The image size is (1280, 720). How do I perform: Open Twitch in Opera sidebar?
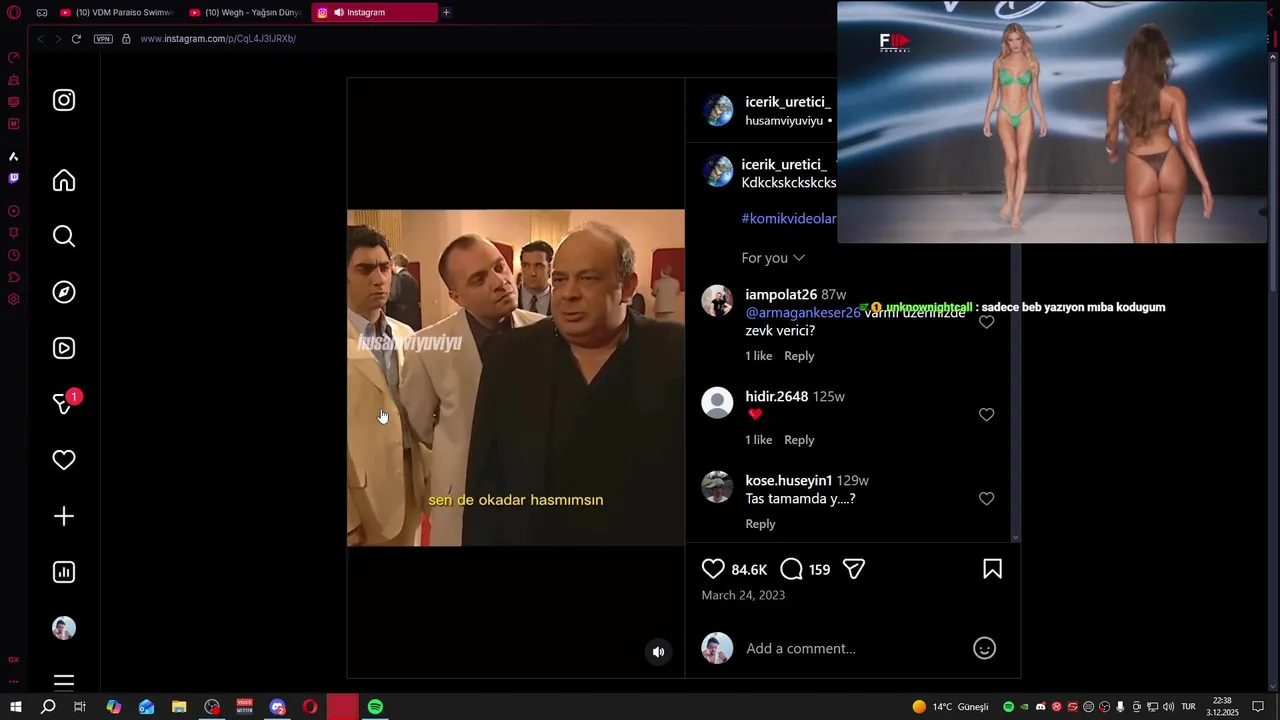[13, 178]
